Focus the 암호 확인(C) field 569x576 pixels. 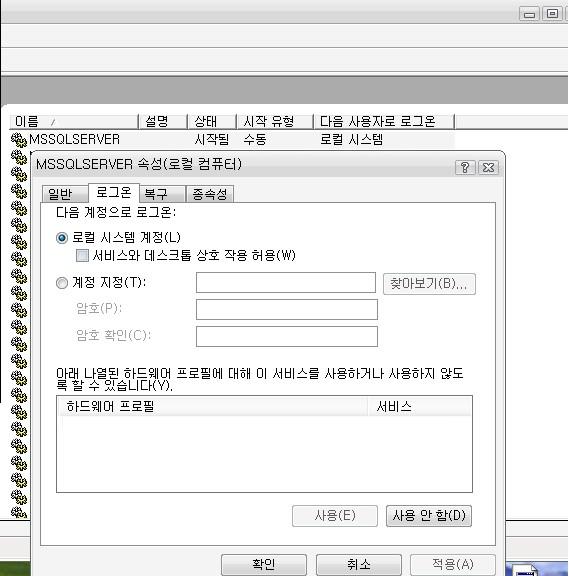point(287,336)
